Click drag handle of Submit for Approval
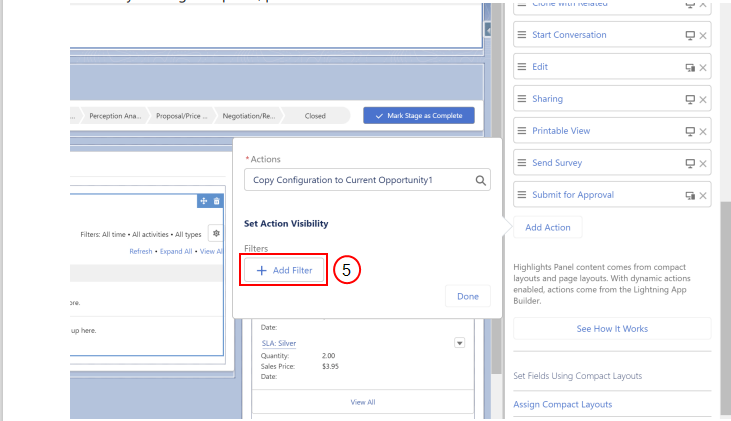Screen dimensions: 731x421 [522, 195]
